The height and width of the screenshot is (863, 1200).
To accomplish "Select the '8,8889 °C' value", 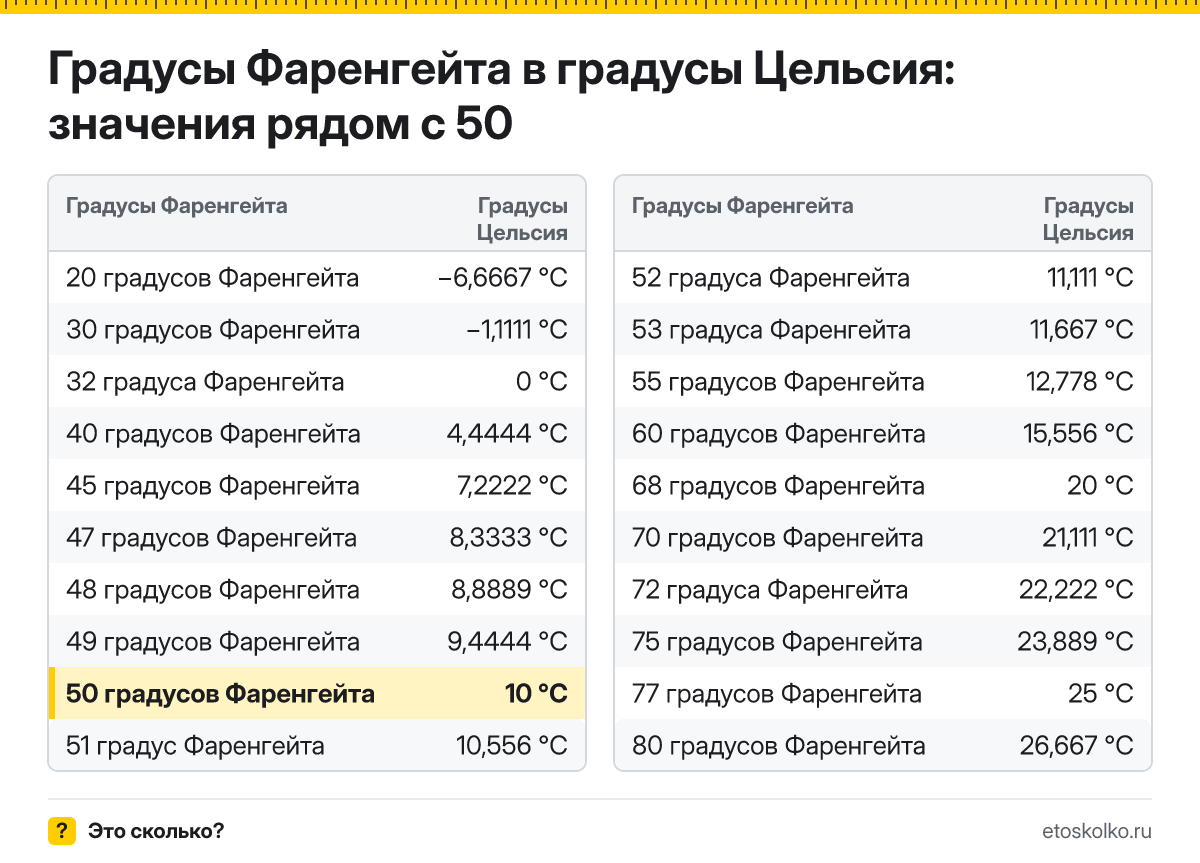I will click(510, 590).
